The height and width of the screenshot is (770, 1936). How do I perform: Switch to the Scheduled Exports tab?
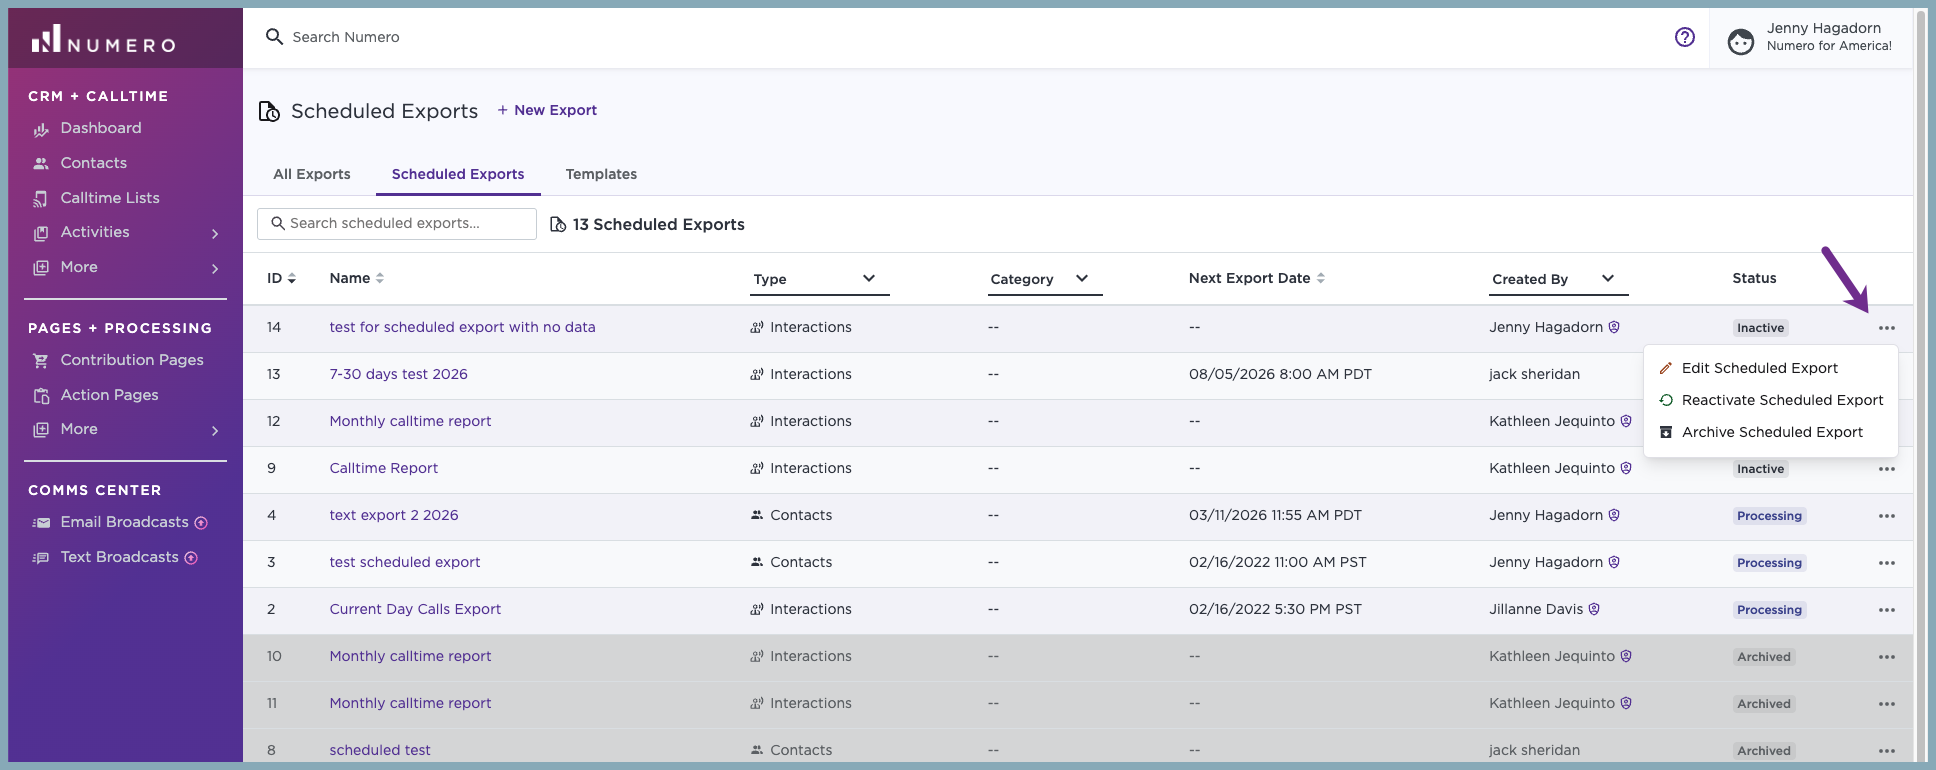(458, 174)
